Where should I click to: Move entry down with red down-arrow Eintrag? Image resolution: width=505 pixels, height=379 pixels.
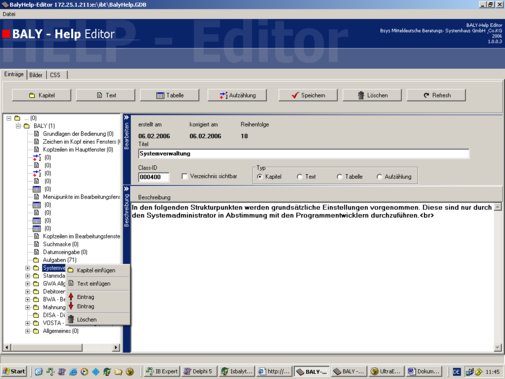tap(86, 306)
